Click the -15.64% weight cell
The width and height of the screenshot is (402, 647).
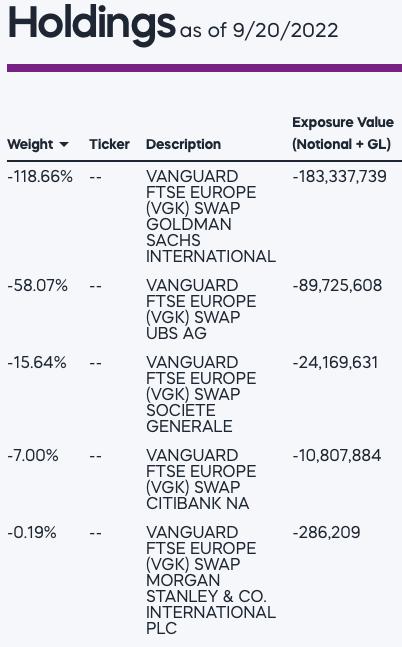[37, 362]
